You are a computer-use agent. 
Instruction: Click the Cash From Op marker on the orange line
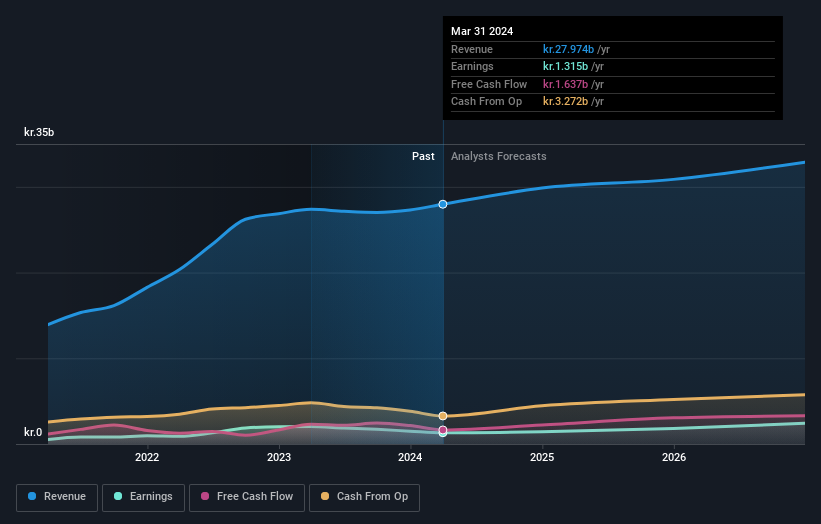pos(443,416)
